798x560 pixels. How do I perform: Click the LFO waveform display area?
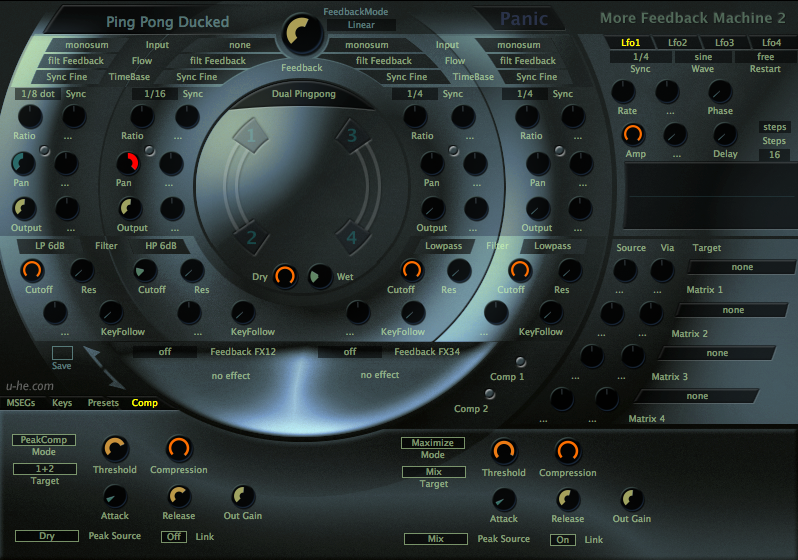(x=710, y=195)
